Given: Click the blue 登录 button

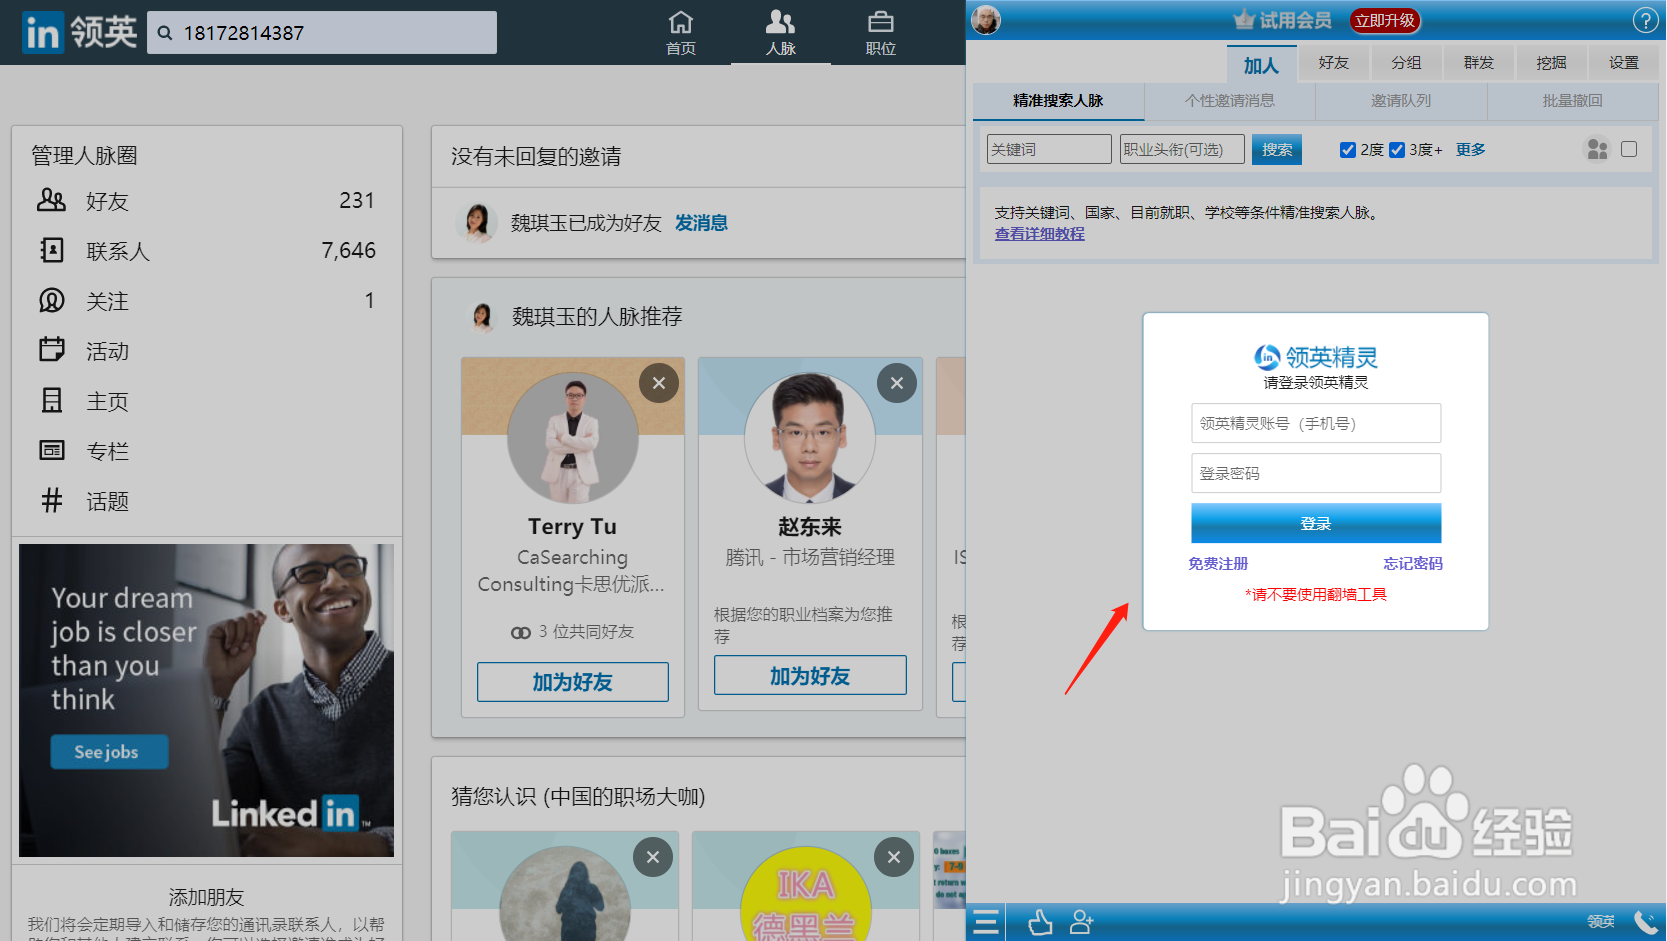Looking at the screenshot, I should point(1316,524).
